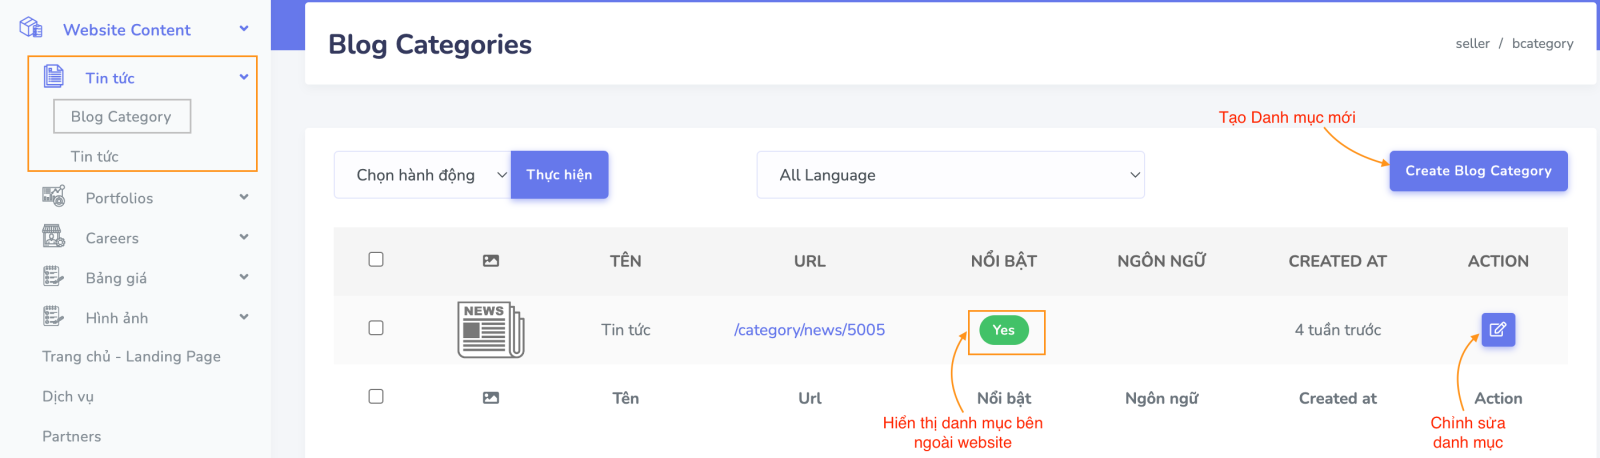Expand the Portfolios menu chevron
The width and height of the screenshot is (1600, 458).
pos(244,197)
